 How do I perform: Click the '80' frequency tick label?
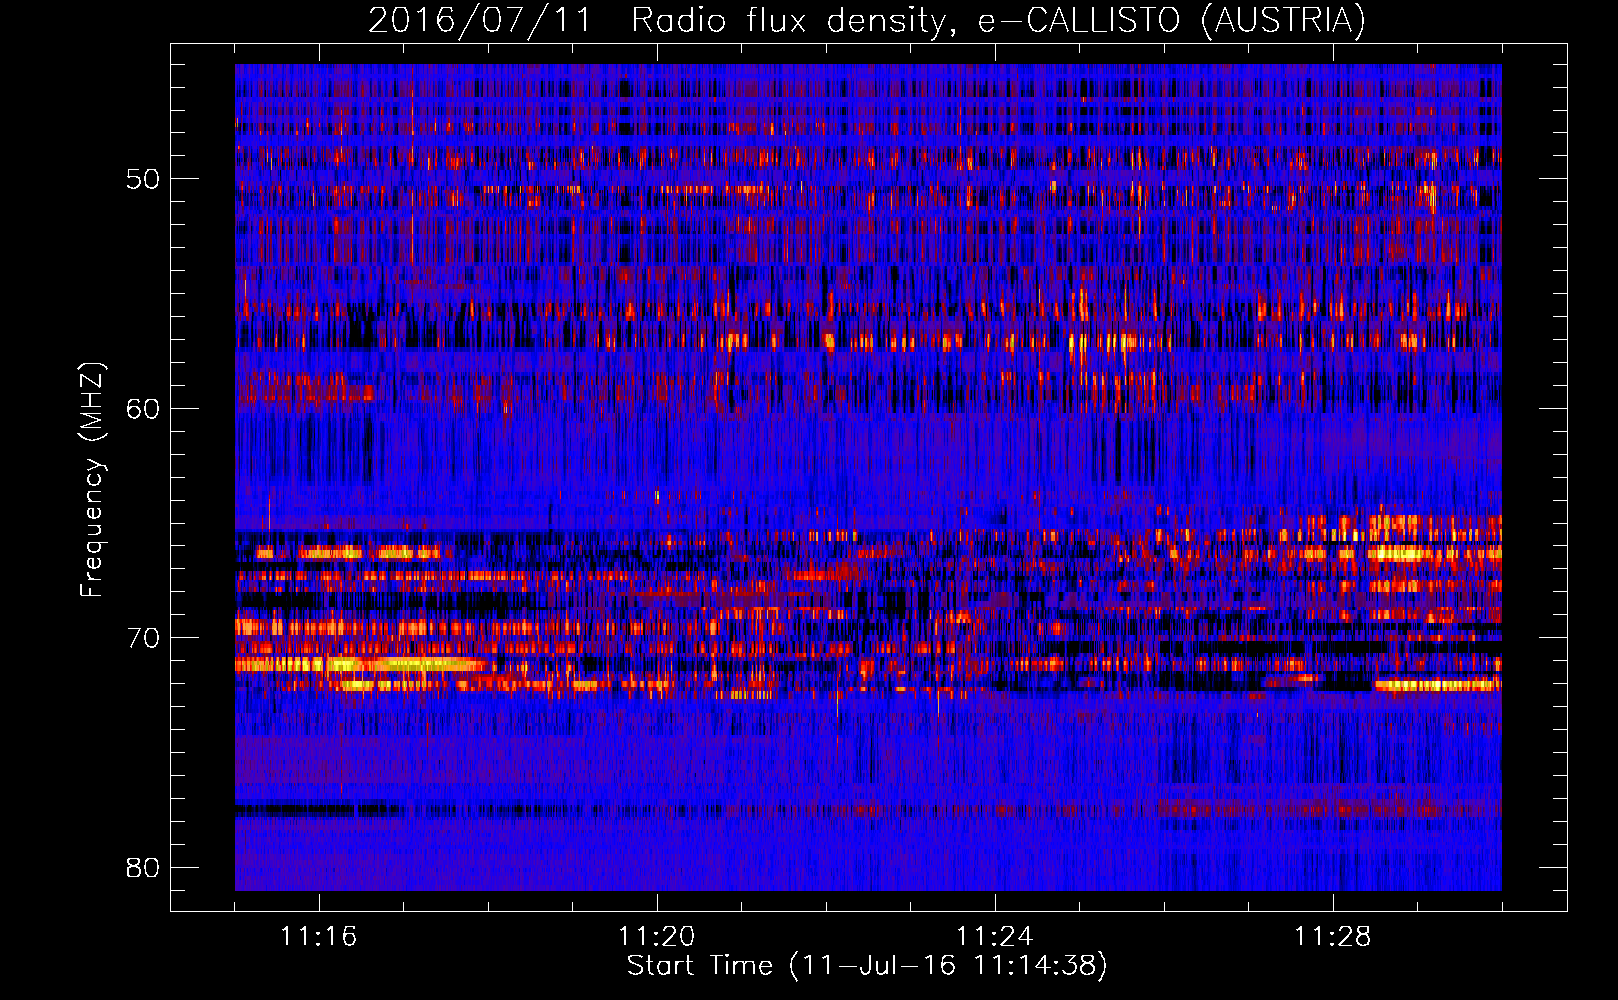[x=143, y=867]
